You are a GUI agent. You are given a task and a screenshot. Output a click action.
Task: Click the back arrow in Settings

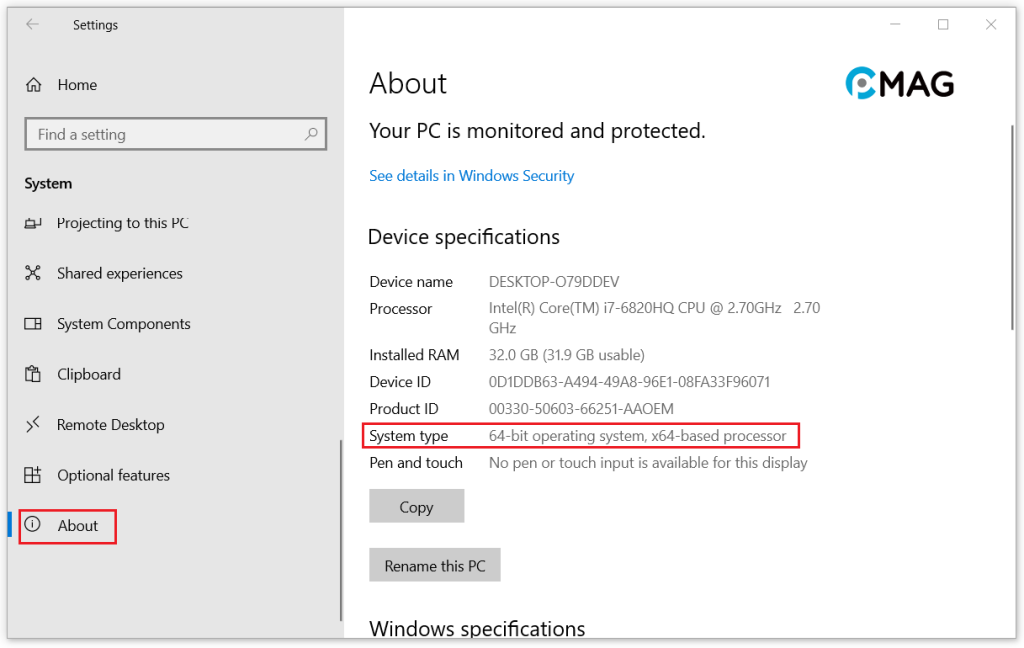(33, 25)
